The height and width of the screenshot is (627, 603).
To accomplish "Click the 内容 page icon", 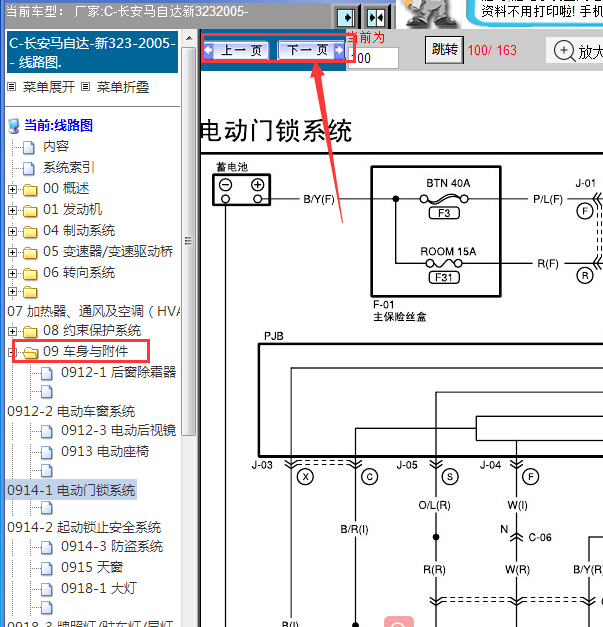I will (x=29, y=147).
